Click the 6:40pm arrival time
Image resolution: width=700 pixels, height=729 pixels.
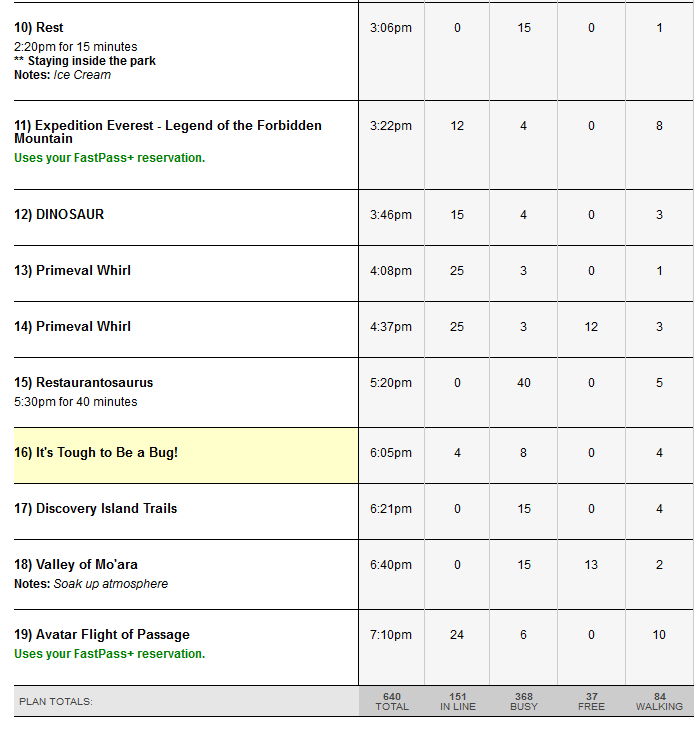tap(391, 565)
